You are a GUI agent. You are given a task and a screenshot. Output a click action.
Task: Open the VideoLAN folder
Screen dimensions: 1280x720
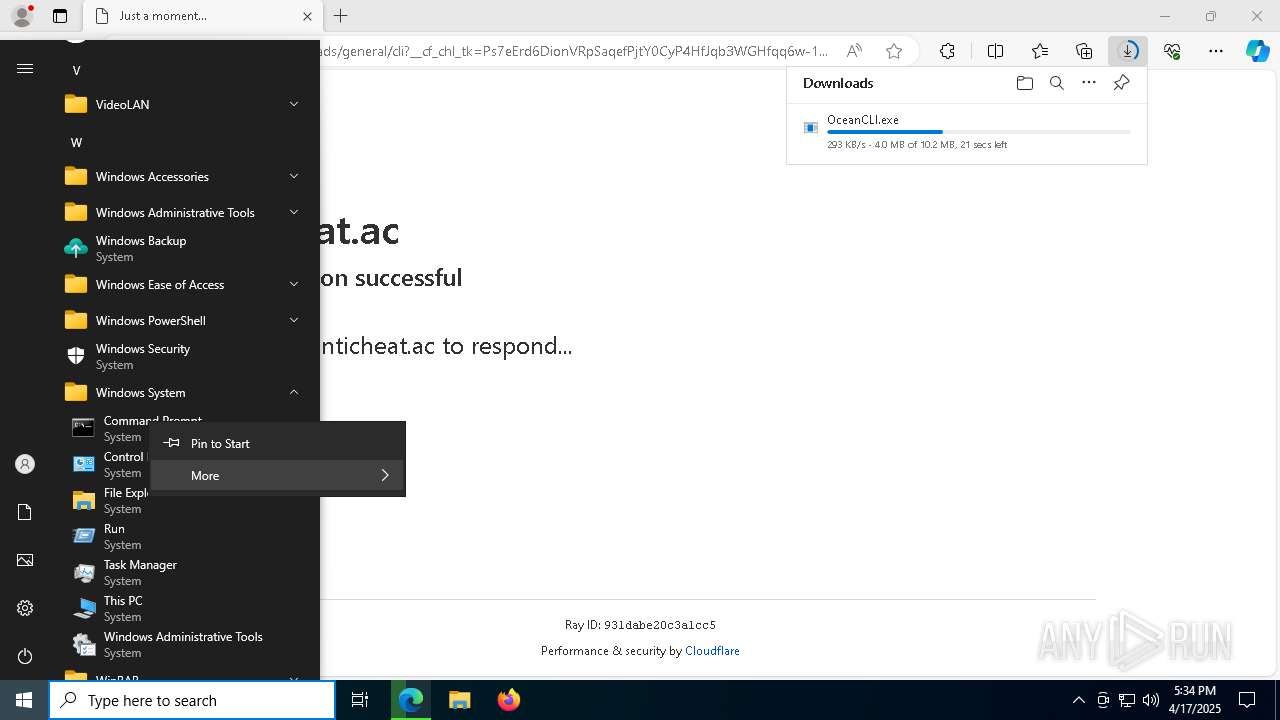(x=184, y=104)
